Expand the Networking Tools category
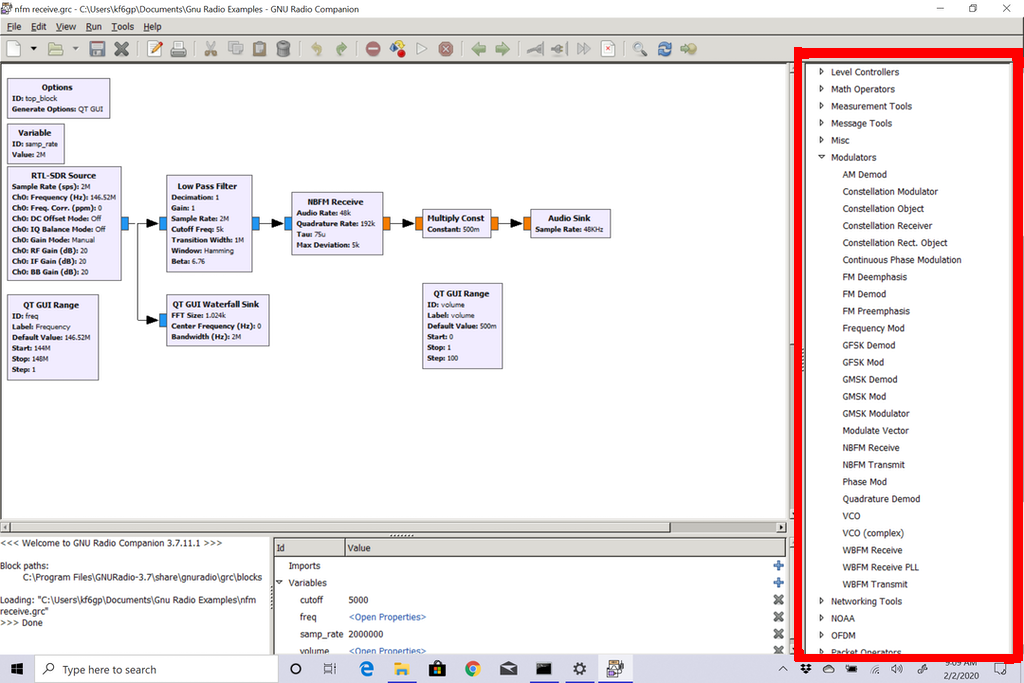This screenshot has height=683, width=1024. point(822,601)
